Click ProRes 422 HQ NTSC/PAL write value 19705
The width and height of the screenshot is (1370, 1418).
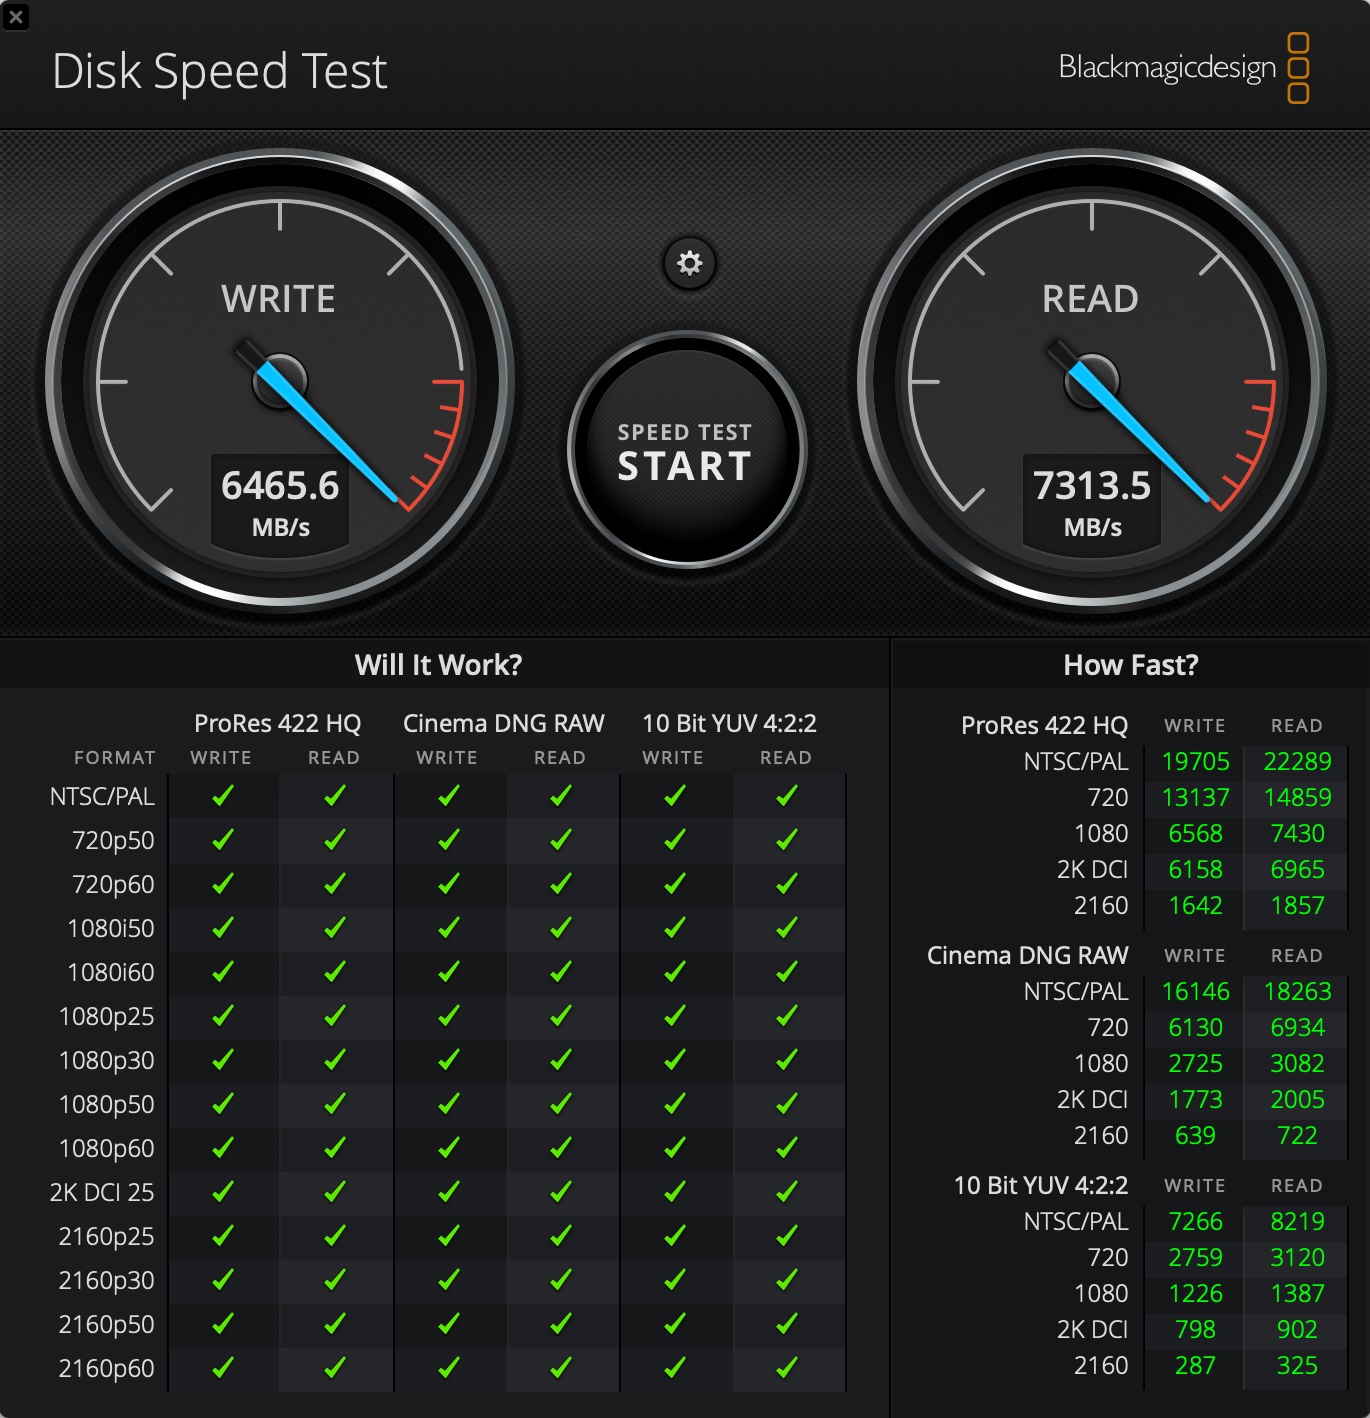point(1195,762)
